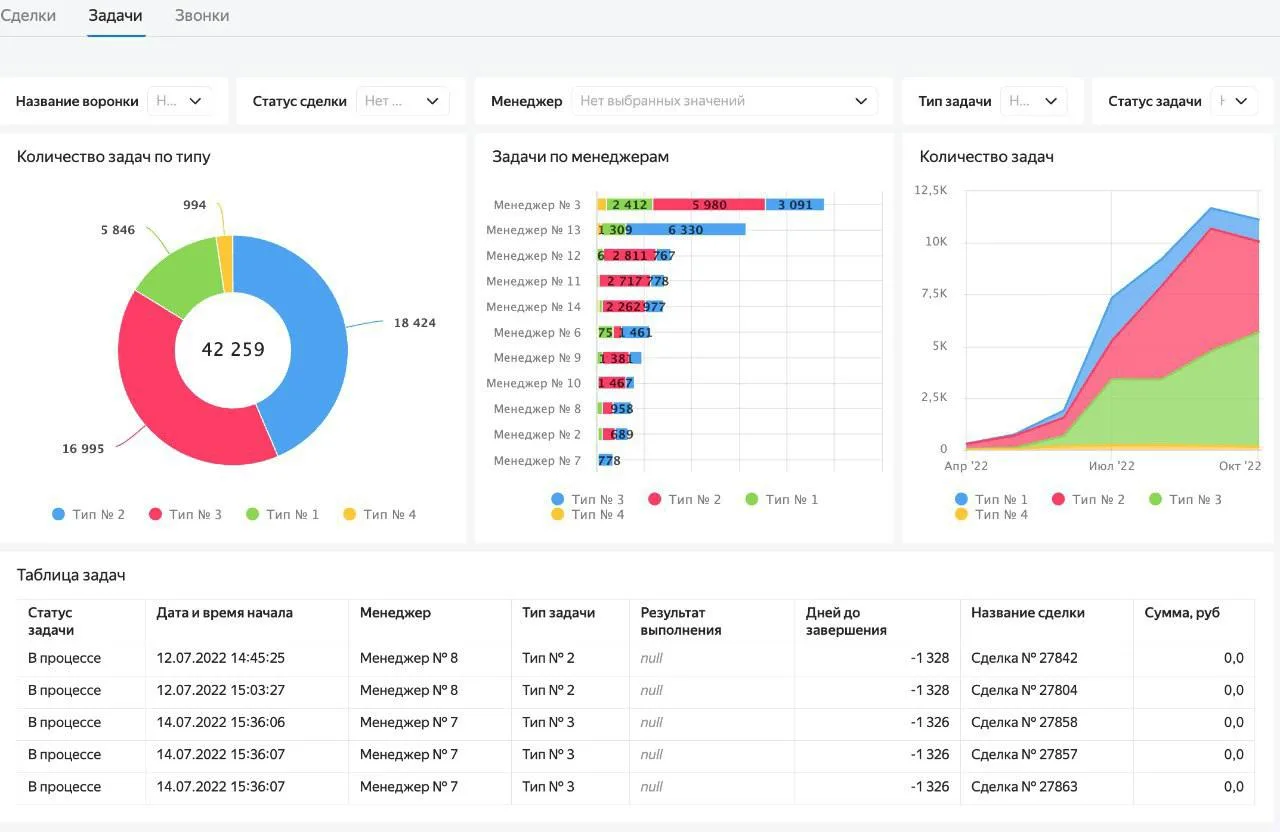Select the Задачи tab

point(115,16)
